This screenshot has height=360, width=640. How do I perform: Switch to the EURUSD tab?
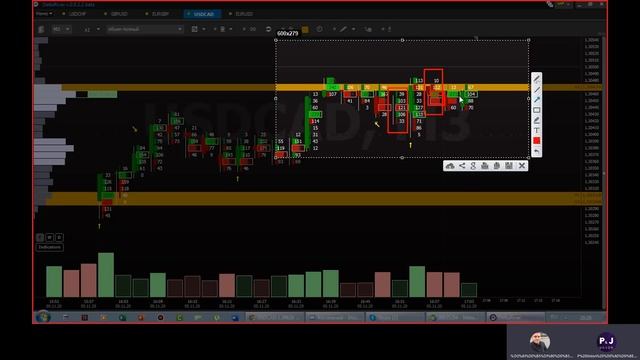coord(242,14)
